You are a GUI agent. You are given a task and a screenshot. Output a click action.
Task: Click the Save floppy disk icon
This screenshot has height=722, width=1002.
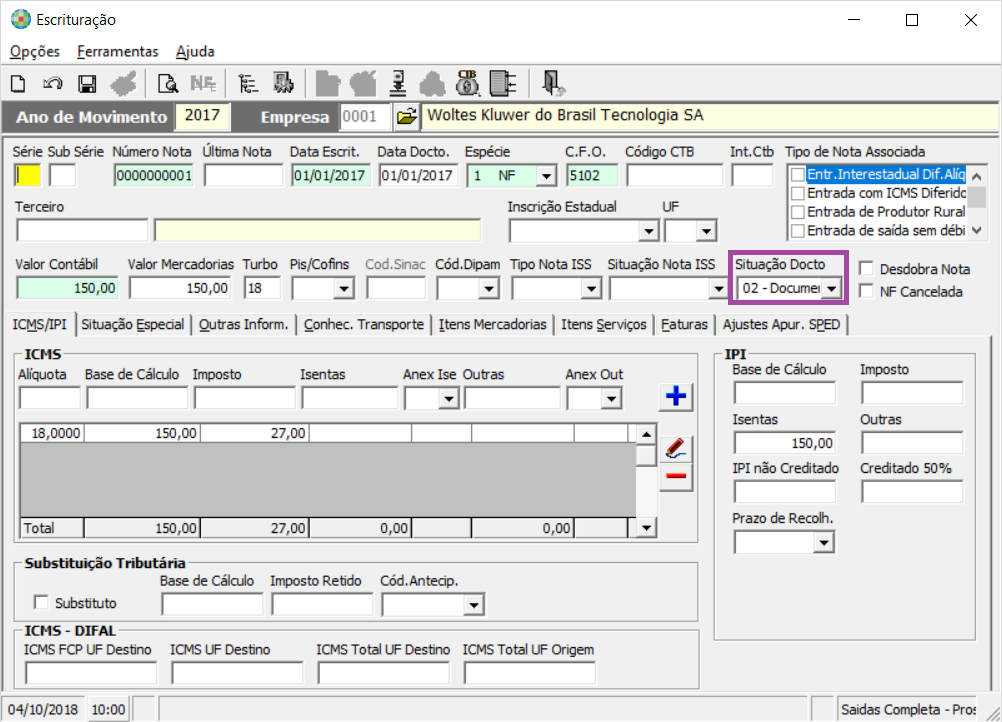tap(87, 83)
